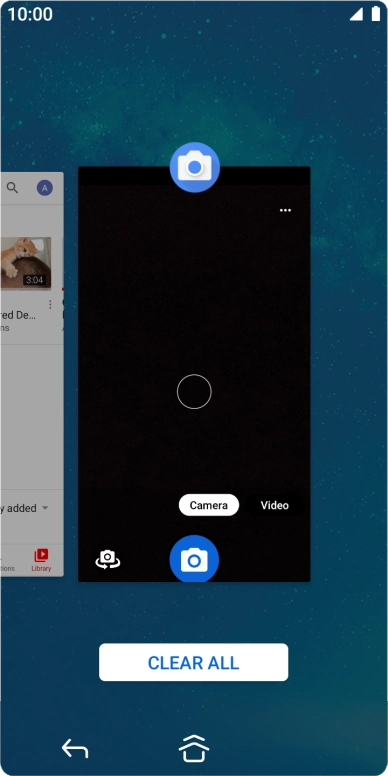Tap the focus circle in the camera preview
Screen dimensions: 388x776
pos(194,391)
